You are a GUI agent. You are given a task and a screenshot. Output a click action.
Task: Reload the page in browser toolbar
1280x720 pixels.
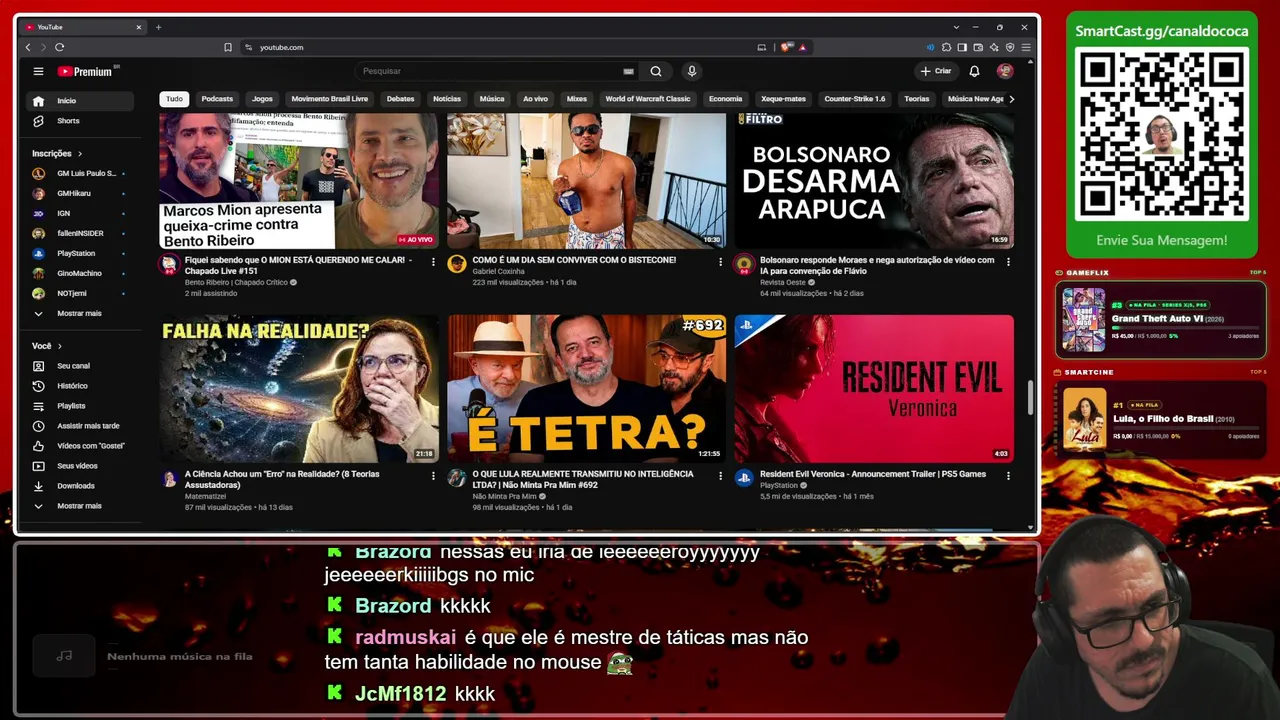click(60, 47)
